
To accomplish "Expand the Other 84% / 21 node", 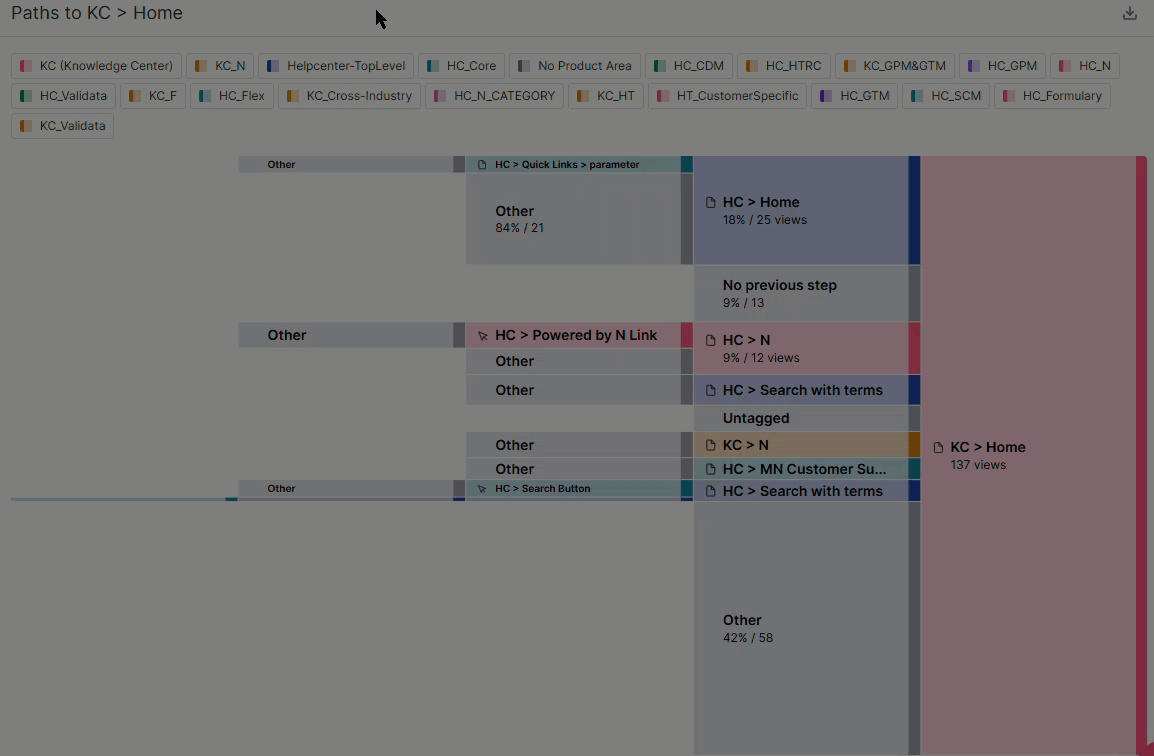I will click(x=573, y=219).
